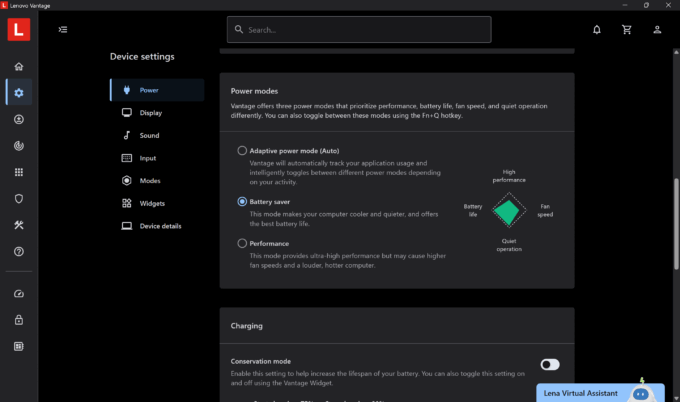Open the bottom dashboard panel icon in sidebar
Image resolution: width=680 pixels, height=402 pixels.
pyautogui.click(x=19, y=346)
